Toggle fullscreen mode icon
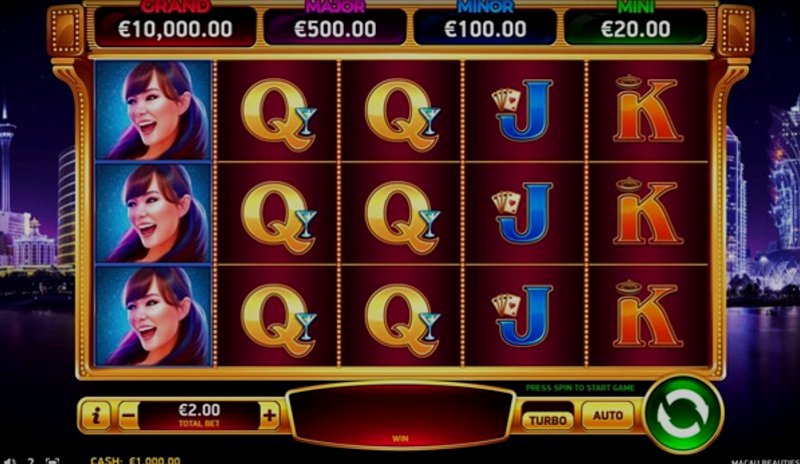This screenshot has height=464, width=800. pyautogui.click(x=53, y=461)
